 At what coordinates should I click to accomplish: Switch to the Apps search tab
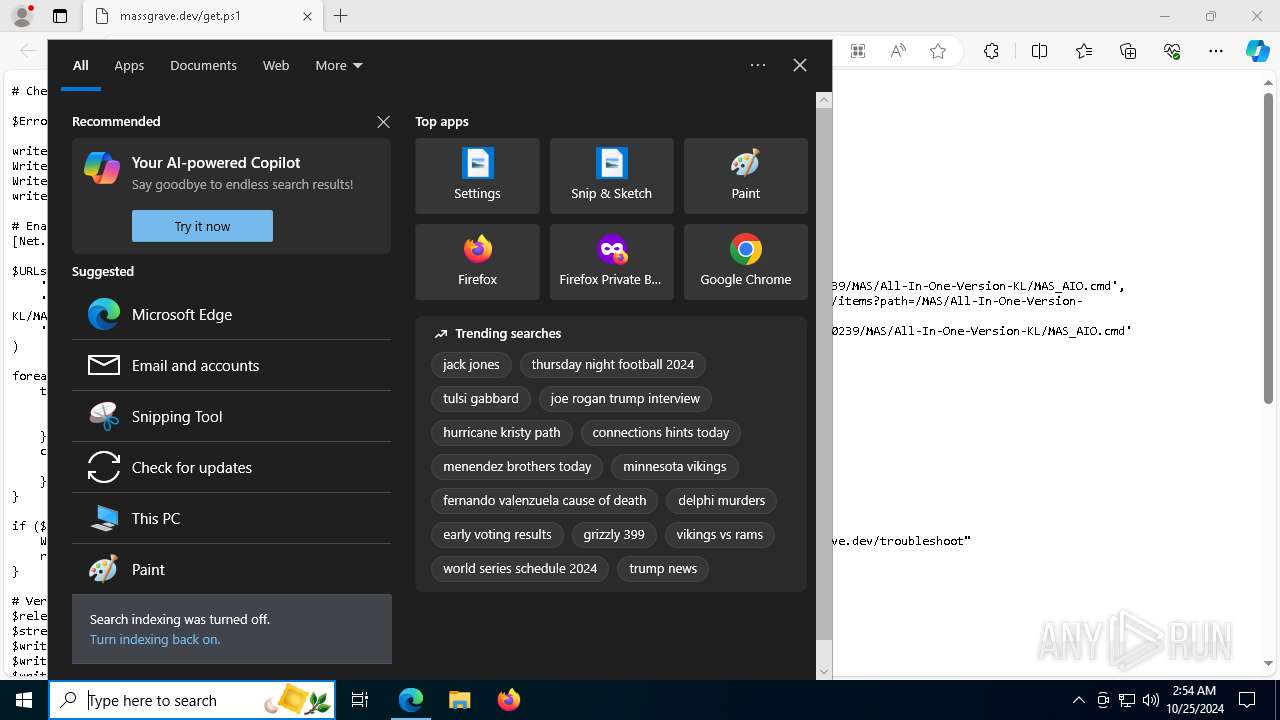(x=129, y=65)
